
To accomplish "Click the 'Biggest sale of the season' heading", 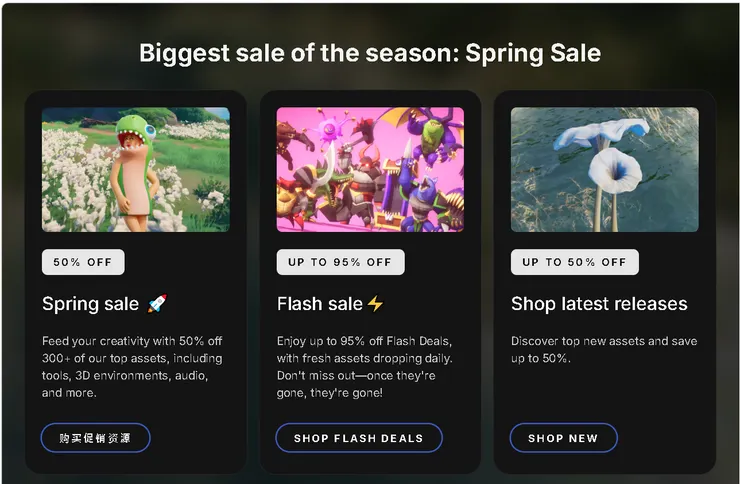I will click(x=370, y=53).
